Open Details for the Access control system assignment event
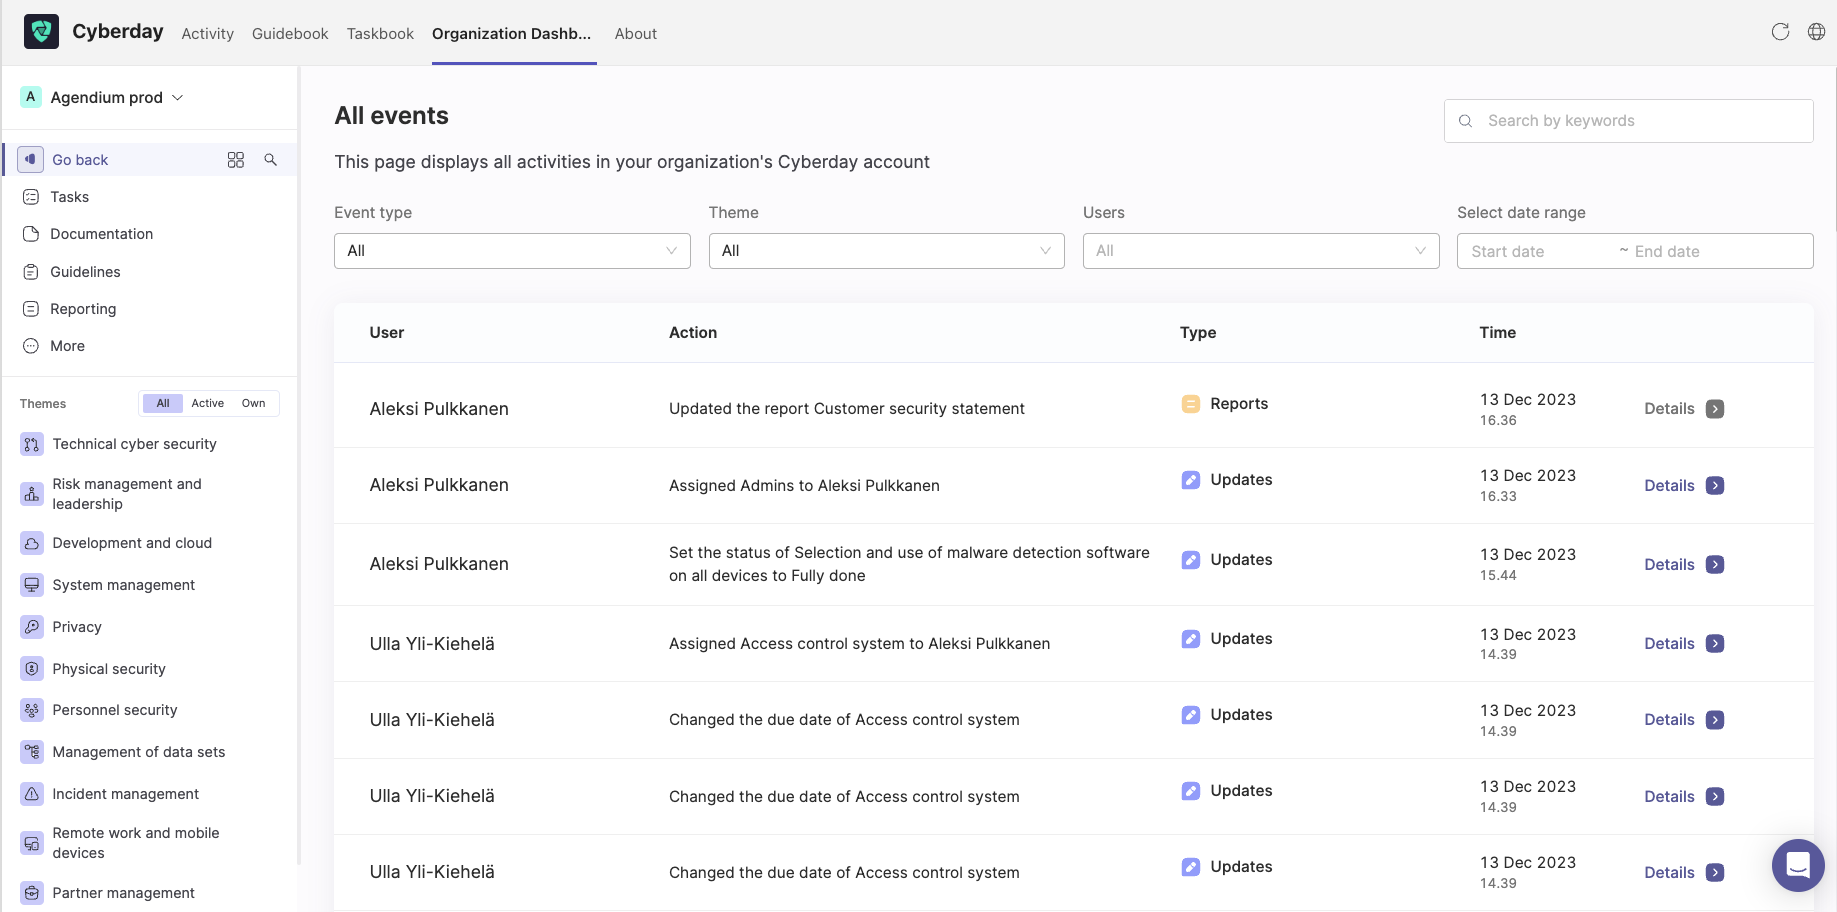Screen dimensions: 1837x912 tap(1684, 644)
